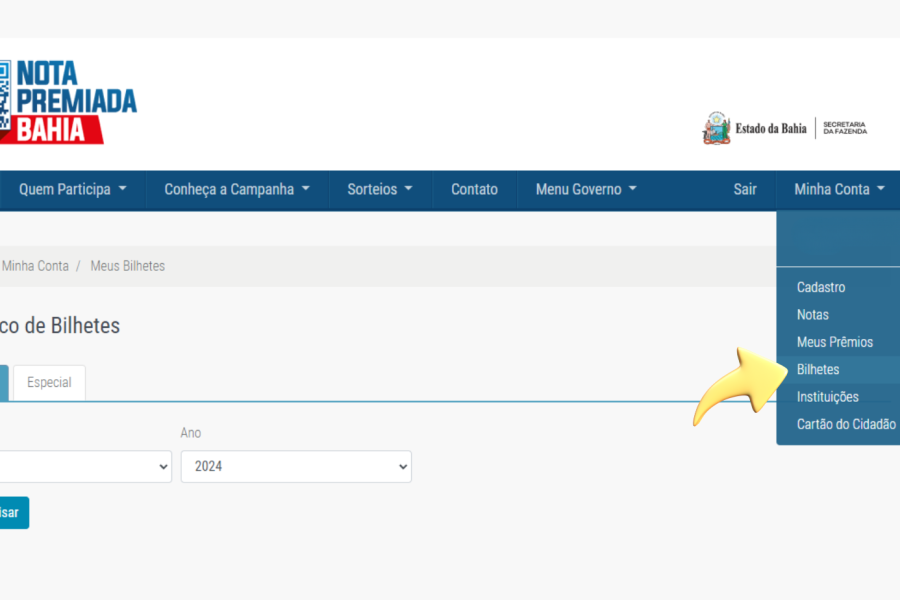Click the Estado da Bahia coat of arms

point(716,128)
